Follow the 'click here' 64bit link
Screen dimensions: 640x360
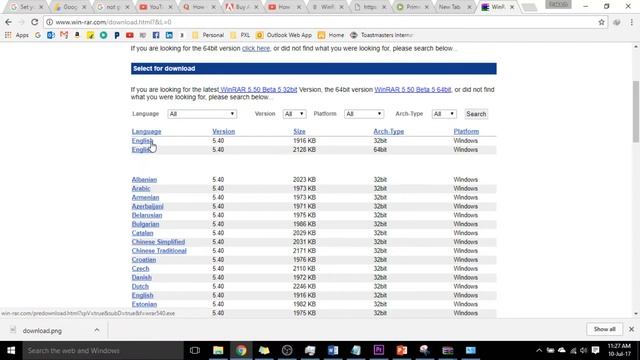tap(256, 48)
